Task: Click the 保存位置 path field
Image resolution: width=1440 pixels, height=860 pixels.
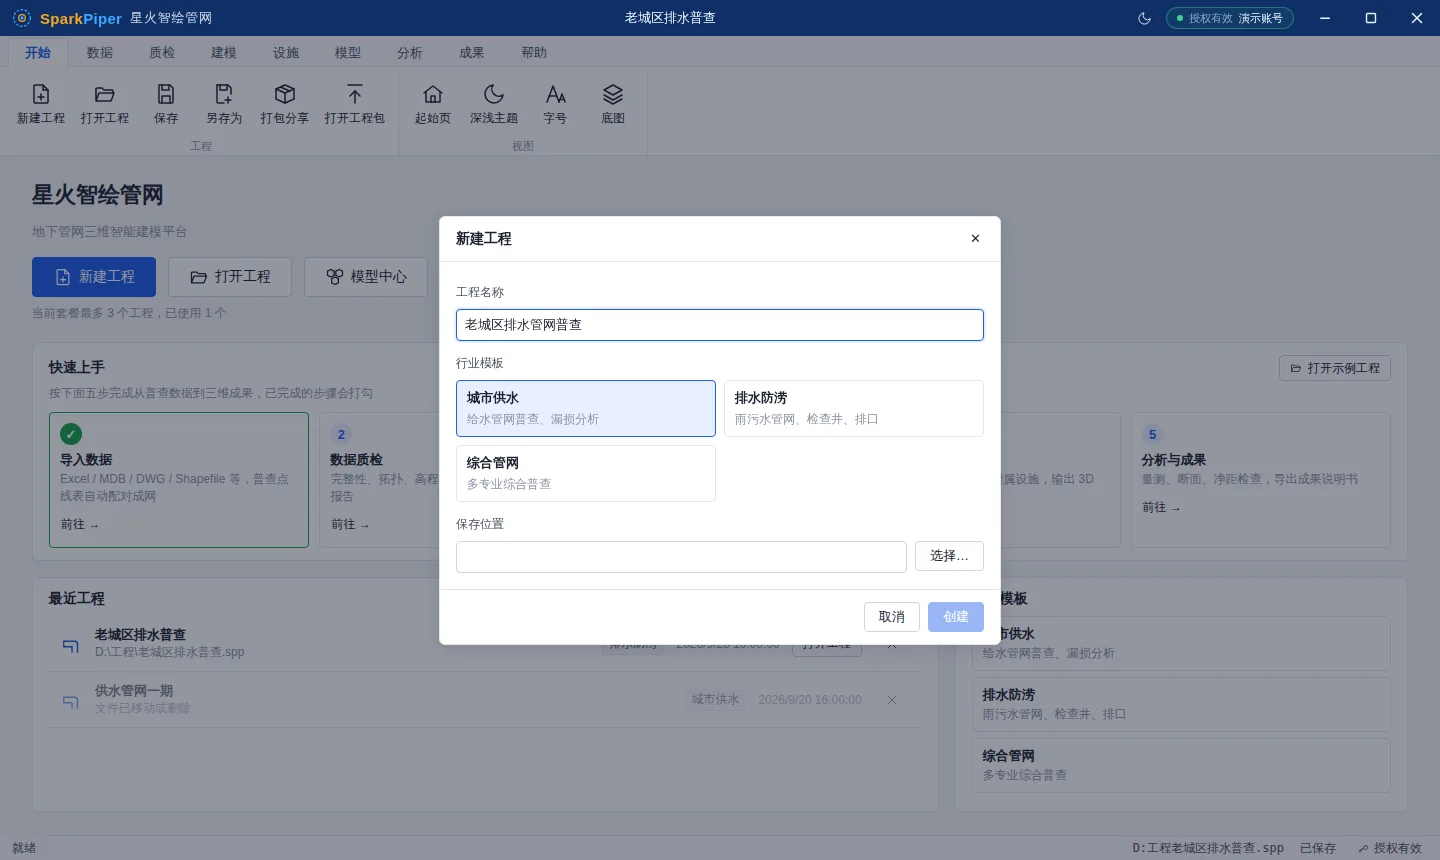Action: [x=681, y=557]
